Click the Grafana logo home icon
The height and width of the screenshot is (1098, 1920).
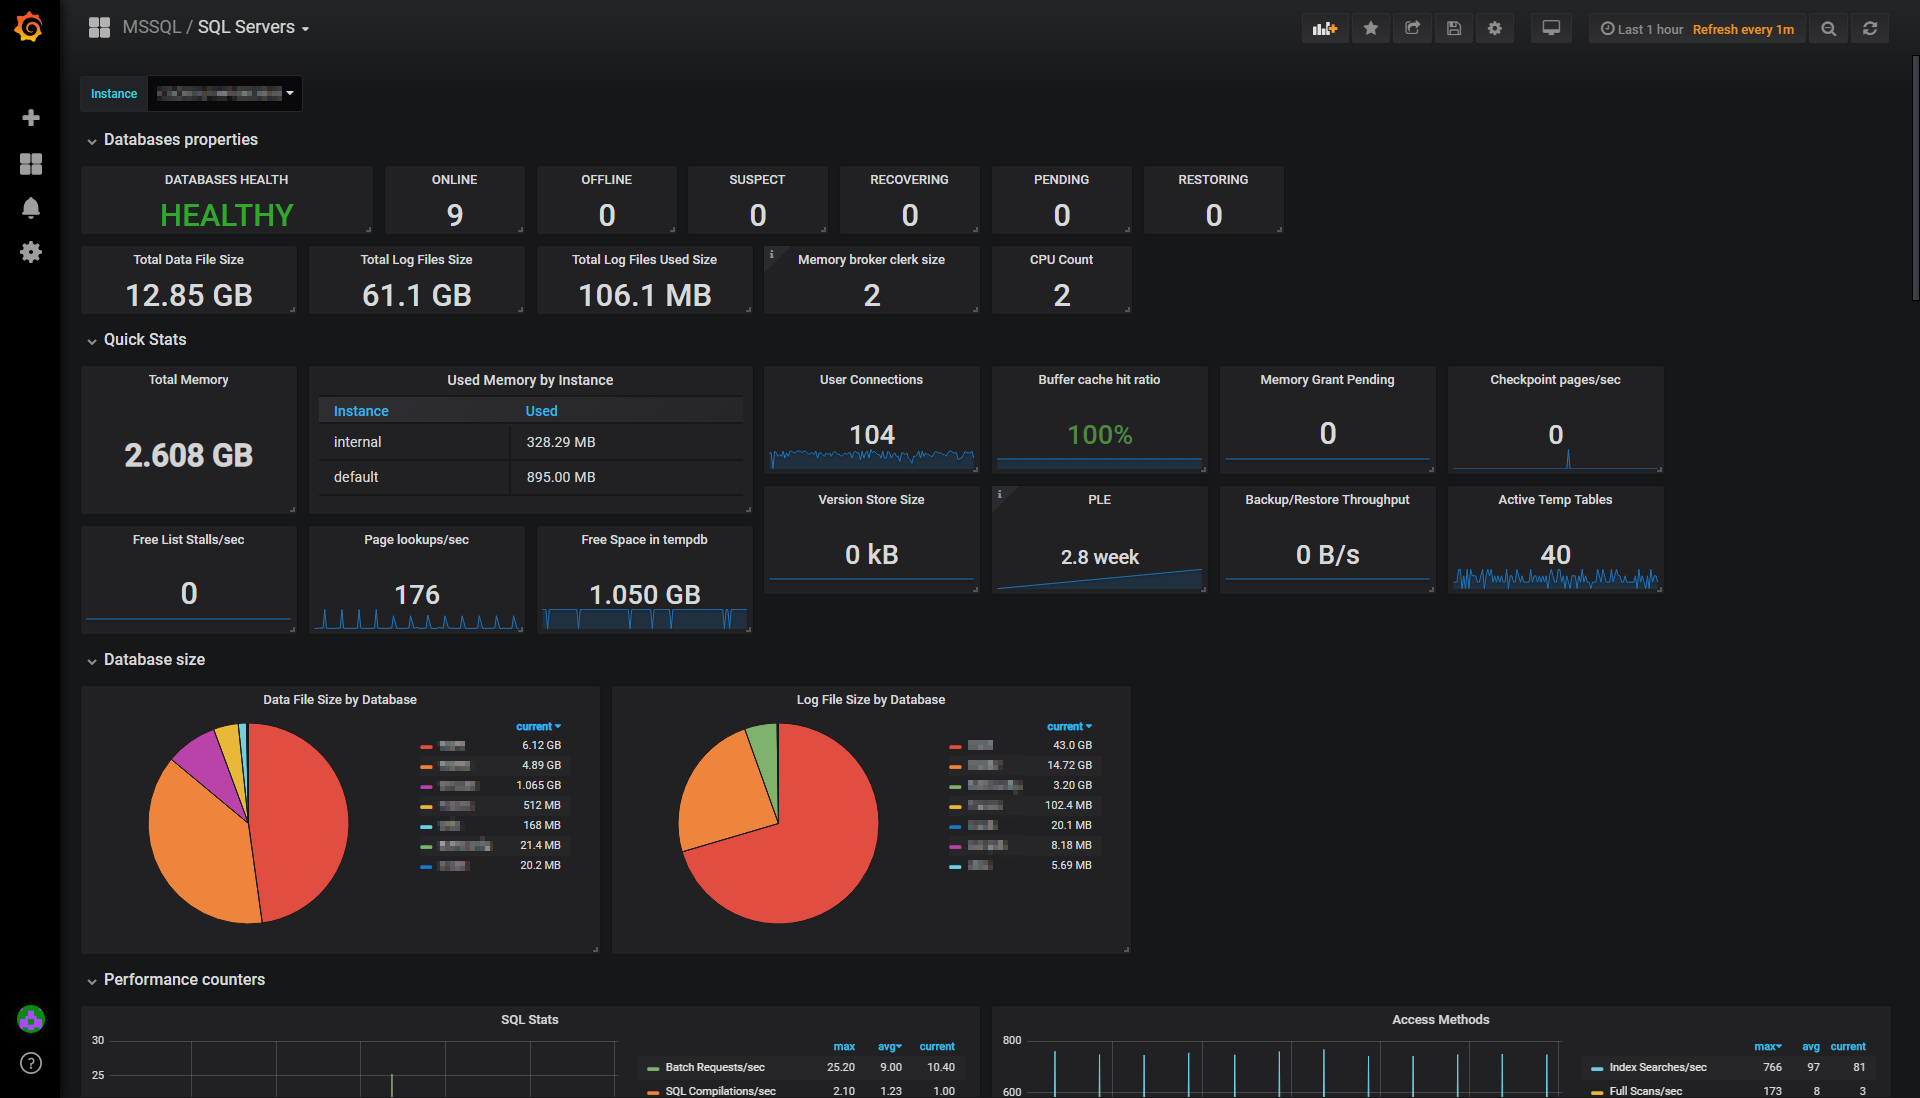coord(29,27)
